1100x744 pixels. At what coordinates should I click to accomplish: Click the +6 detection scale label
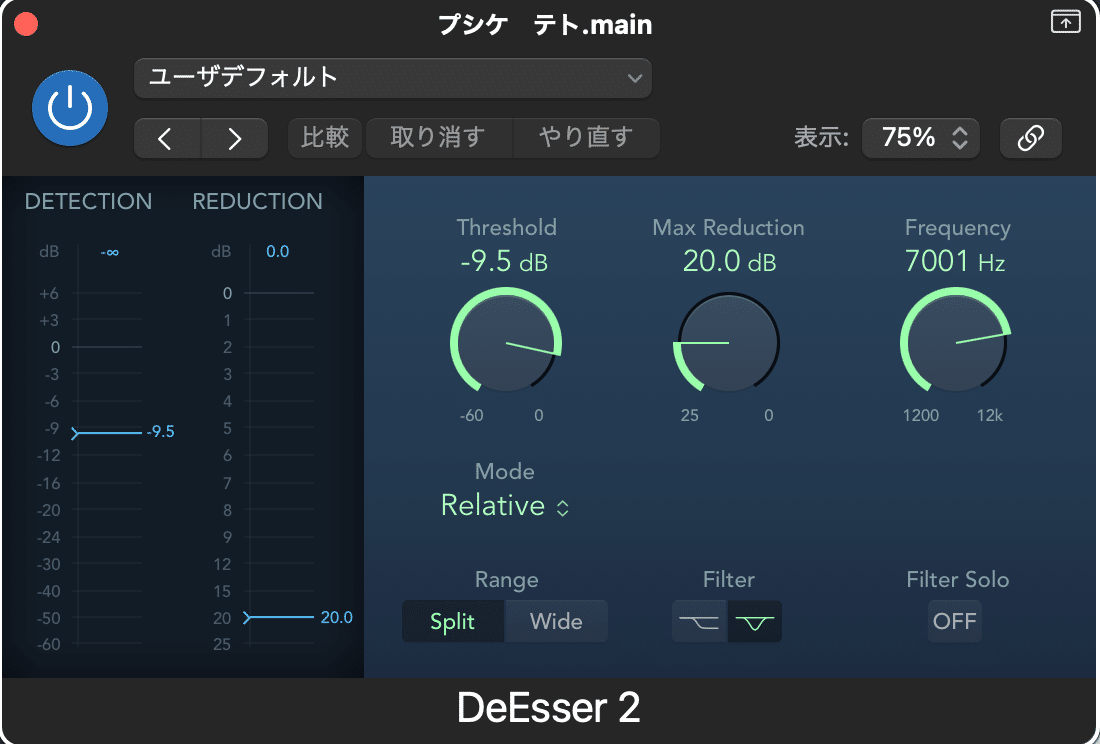[x=49, y=293]
